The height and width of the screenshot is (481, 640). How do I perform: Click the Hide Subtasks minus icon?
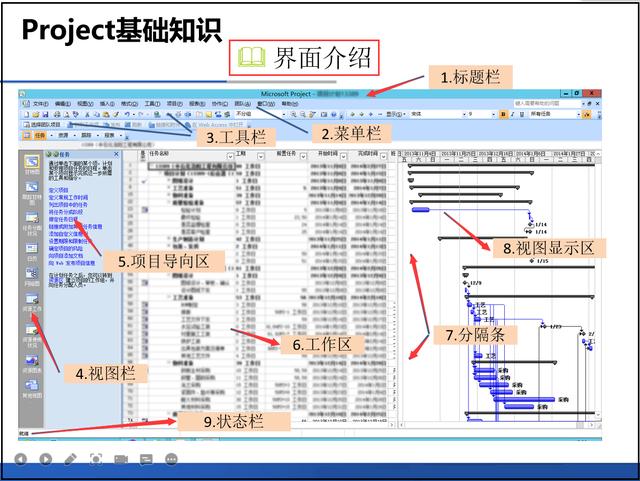380,114
